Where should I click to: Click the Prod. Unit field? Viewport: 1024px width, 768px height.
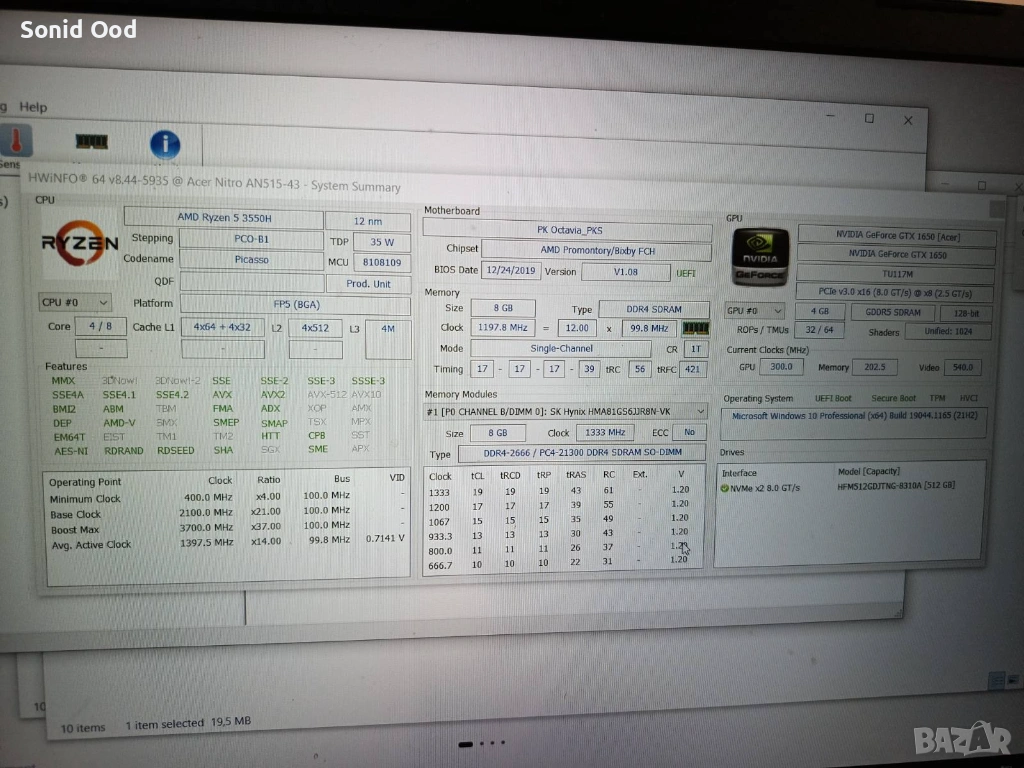point(368,284)
